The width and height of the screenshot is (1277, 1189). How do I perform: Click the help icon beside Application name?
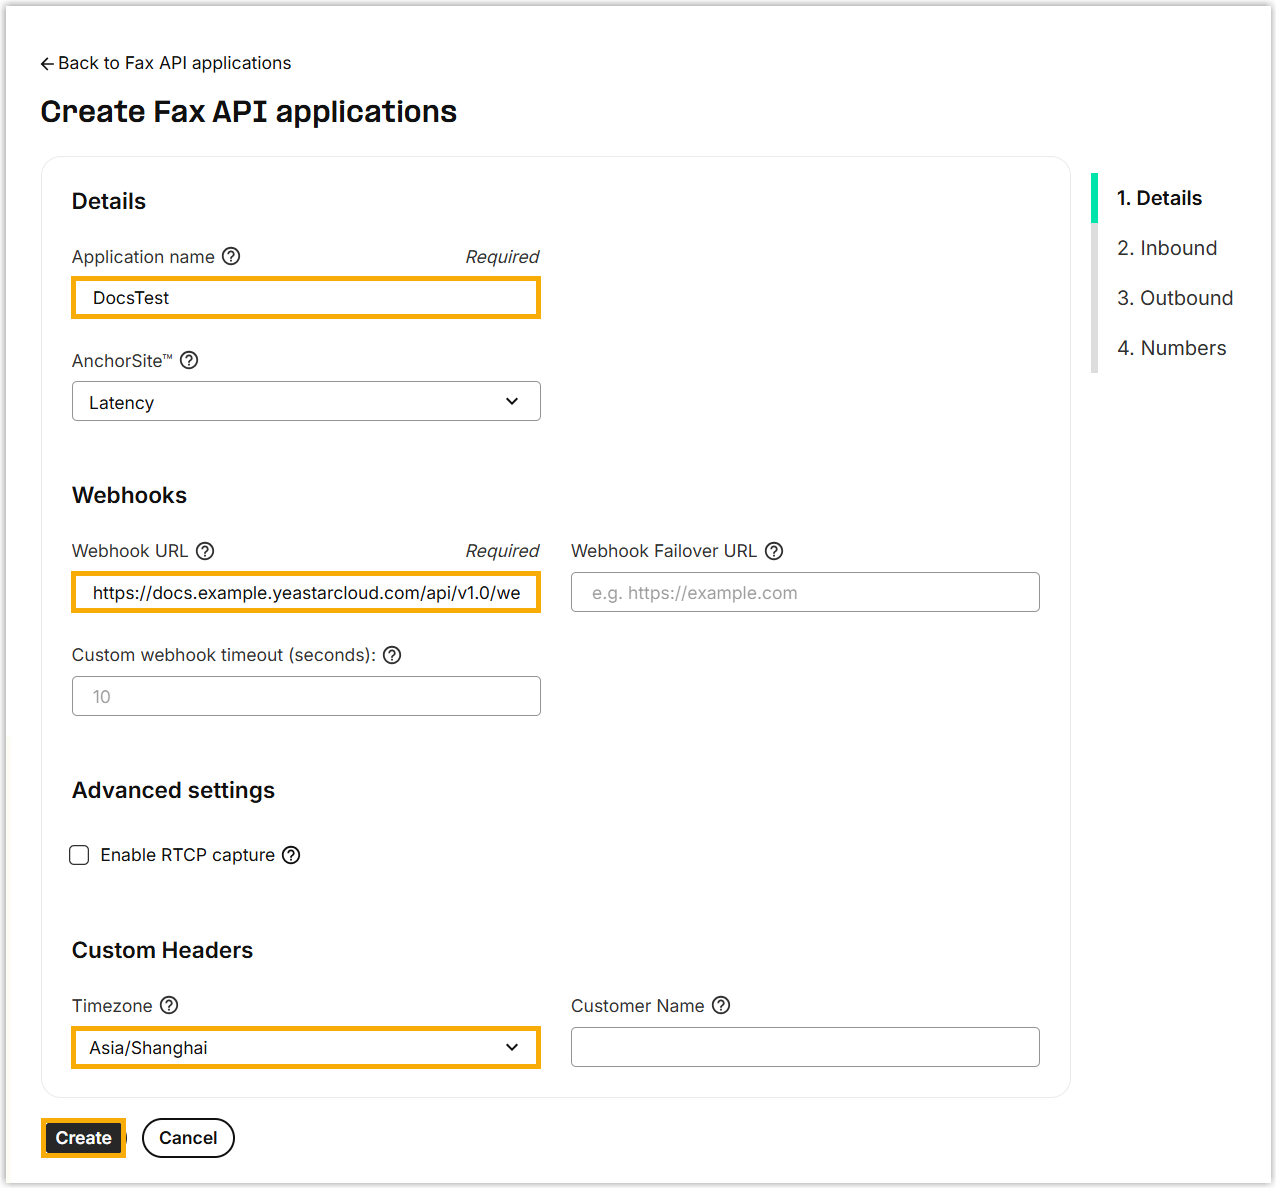click(231, 256)
